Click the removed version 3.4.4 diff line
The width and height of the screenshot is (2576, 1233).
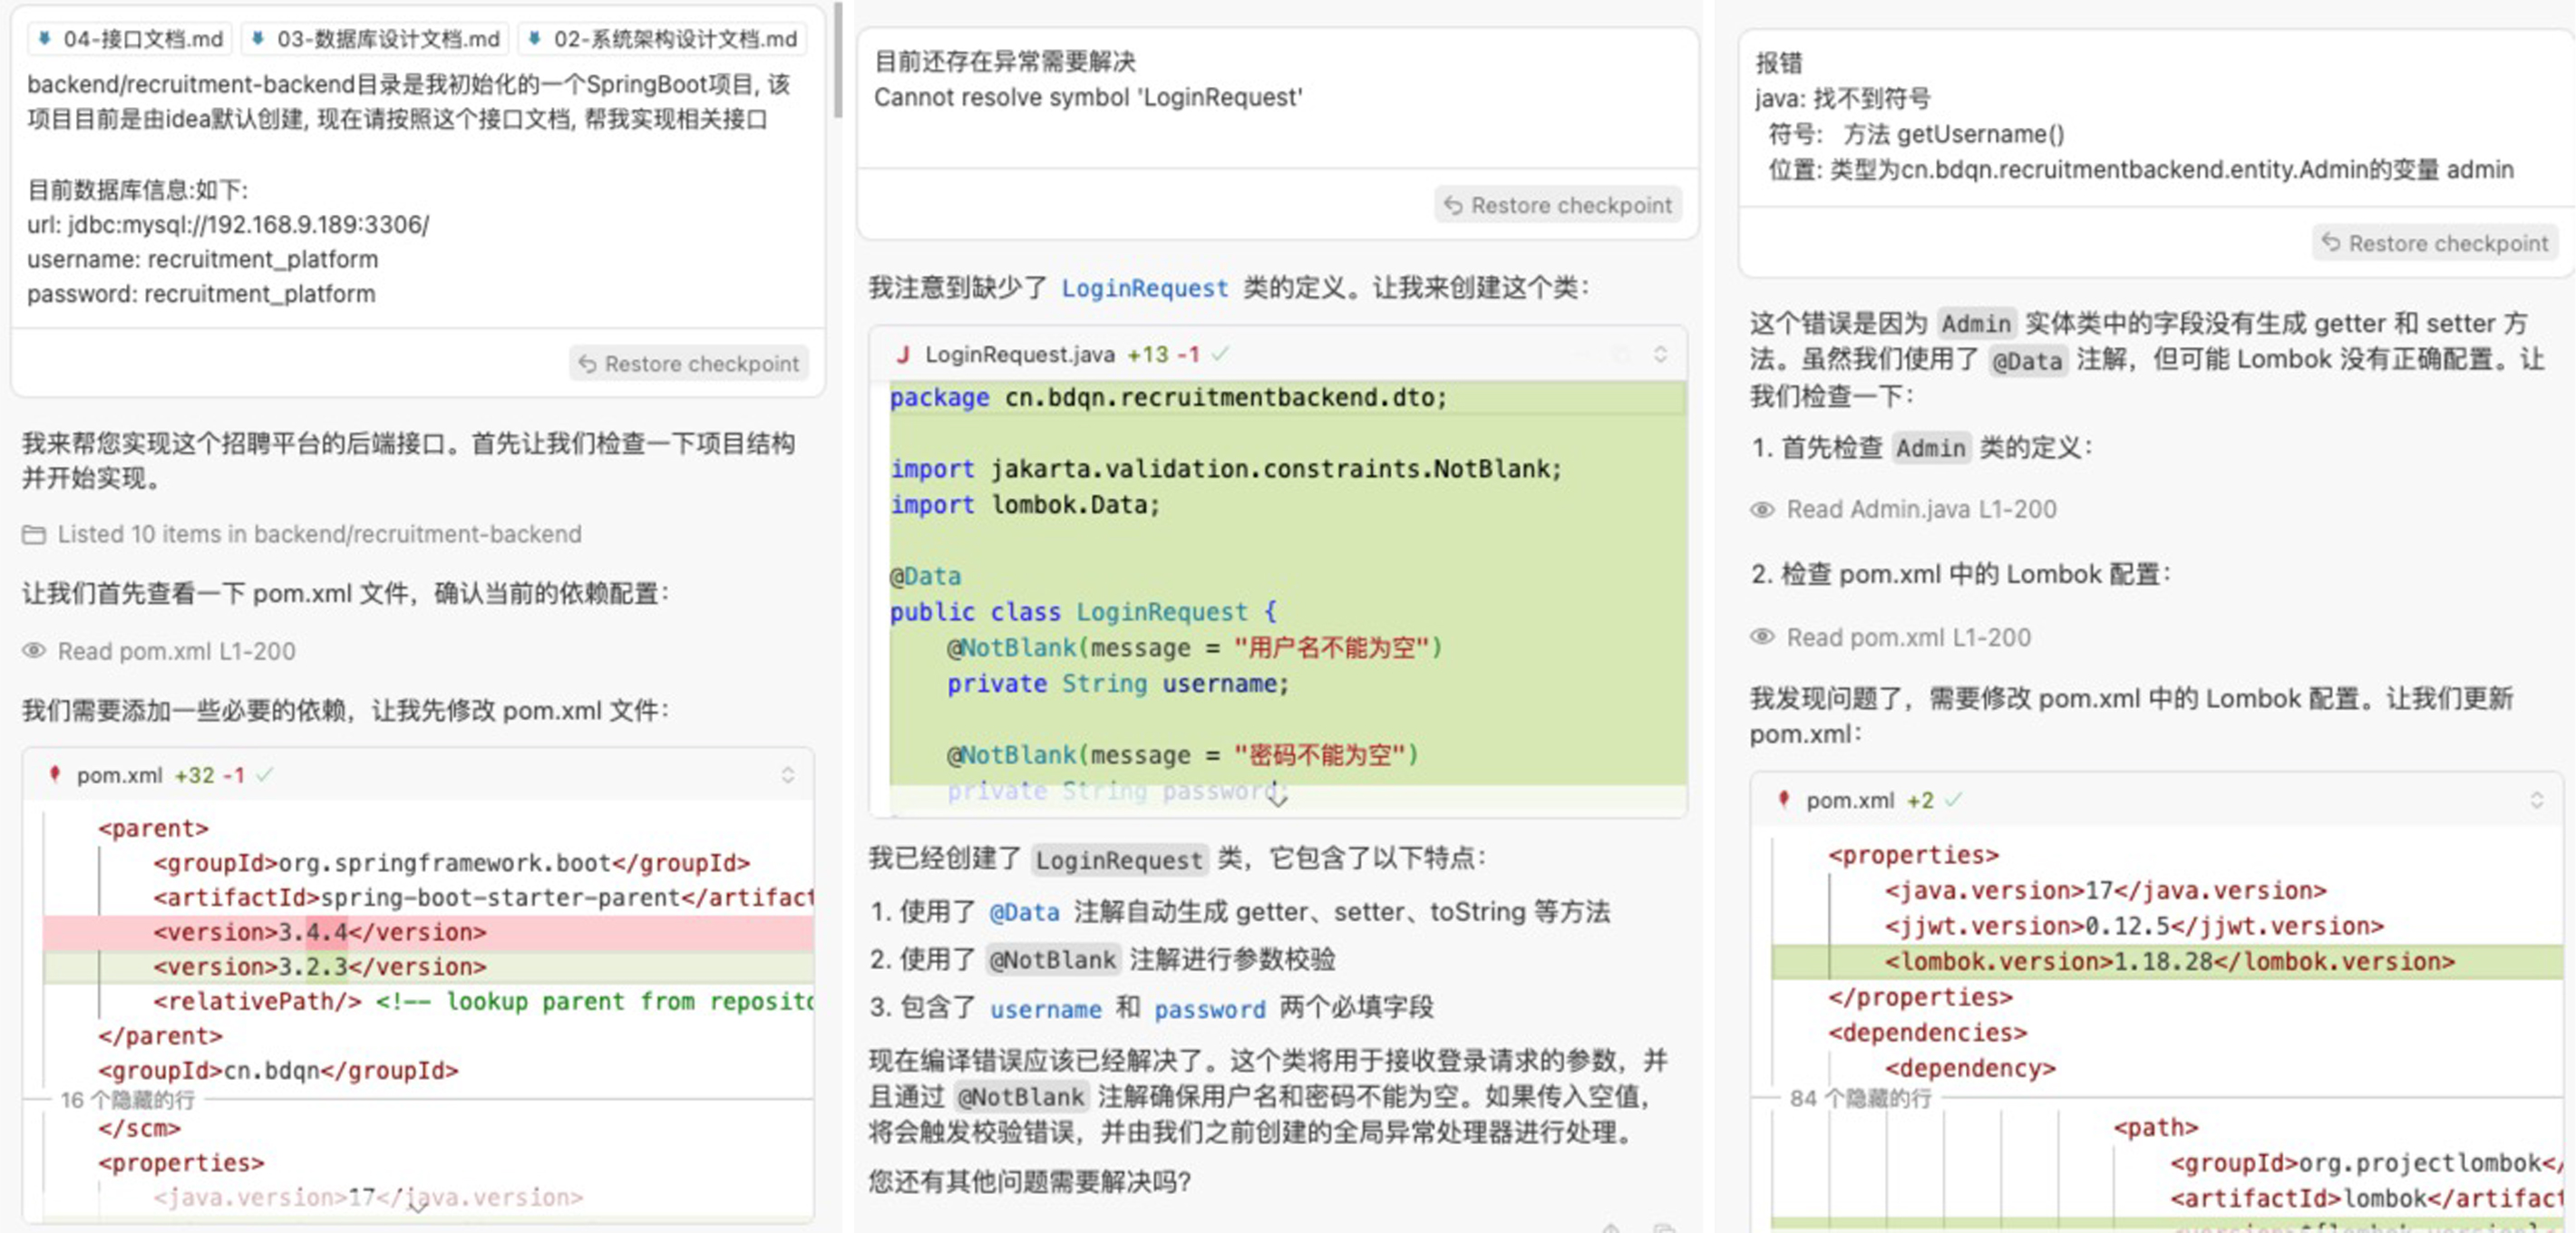pyautogui.click(x=428, y=932)
